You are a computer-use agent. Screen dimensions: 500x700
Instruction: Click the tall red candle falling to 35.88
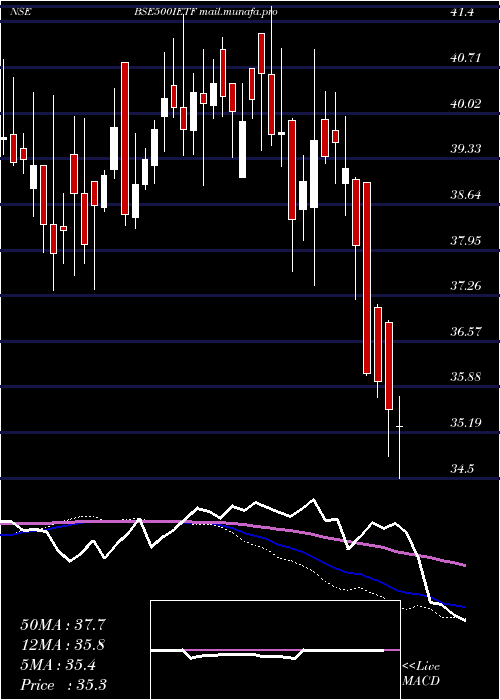(x=367, y=278)
